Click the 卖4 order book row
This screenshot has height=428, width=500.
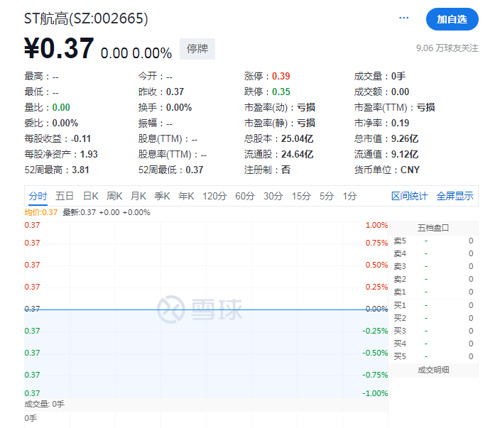(x=433, y=254)
